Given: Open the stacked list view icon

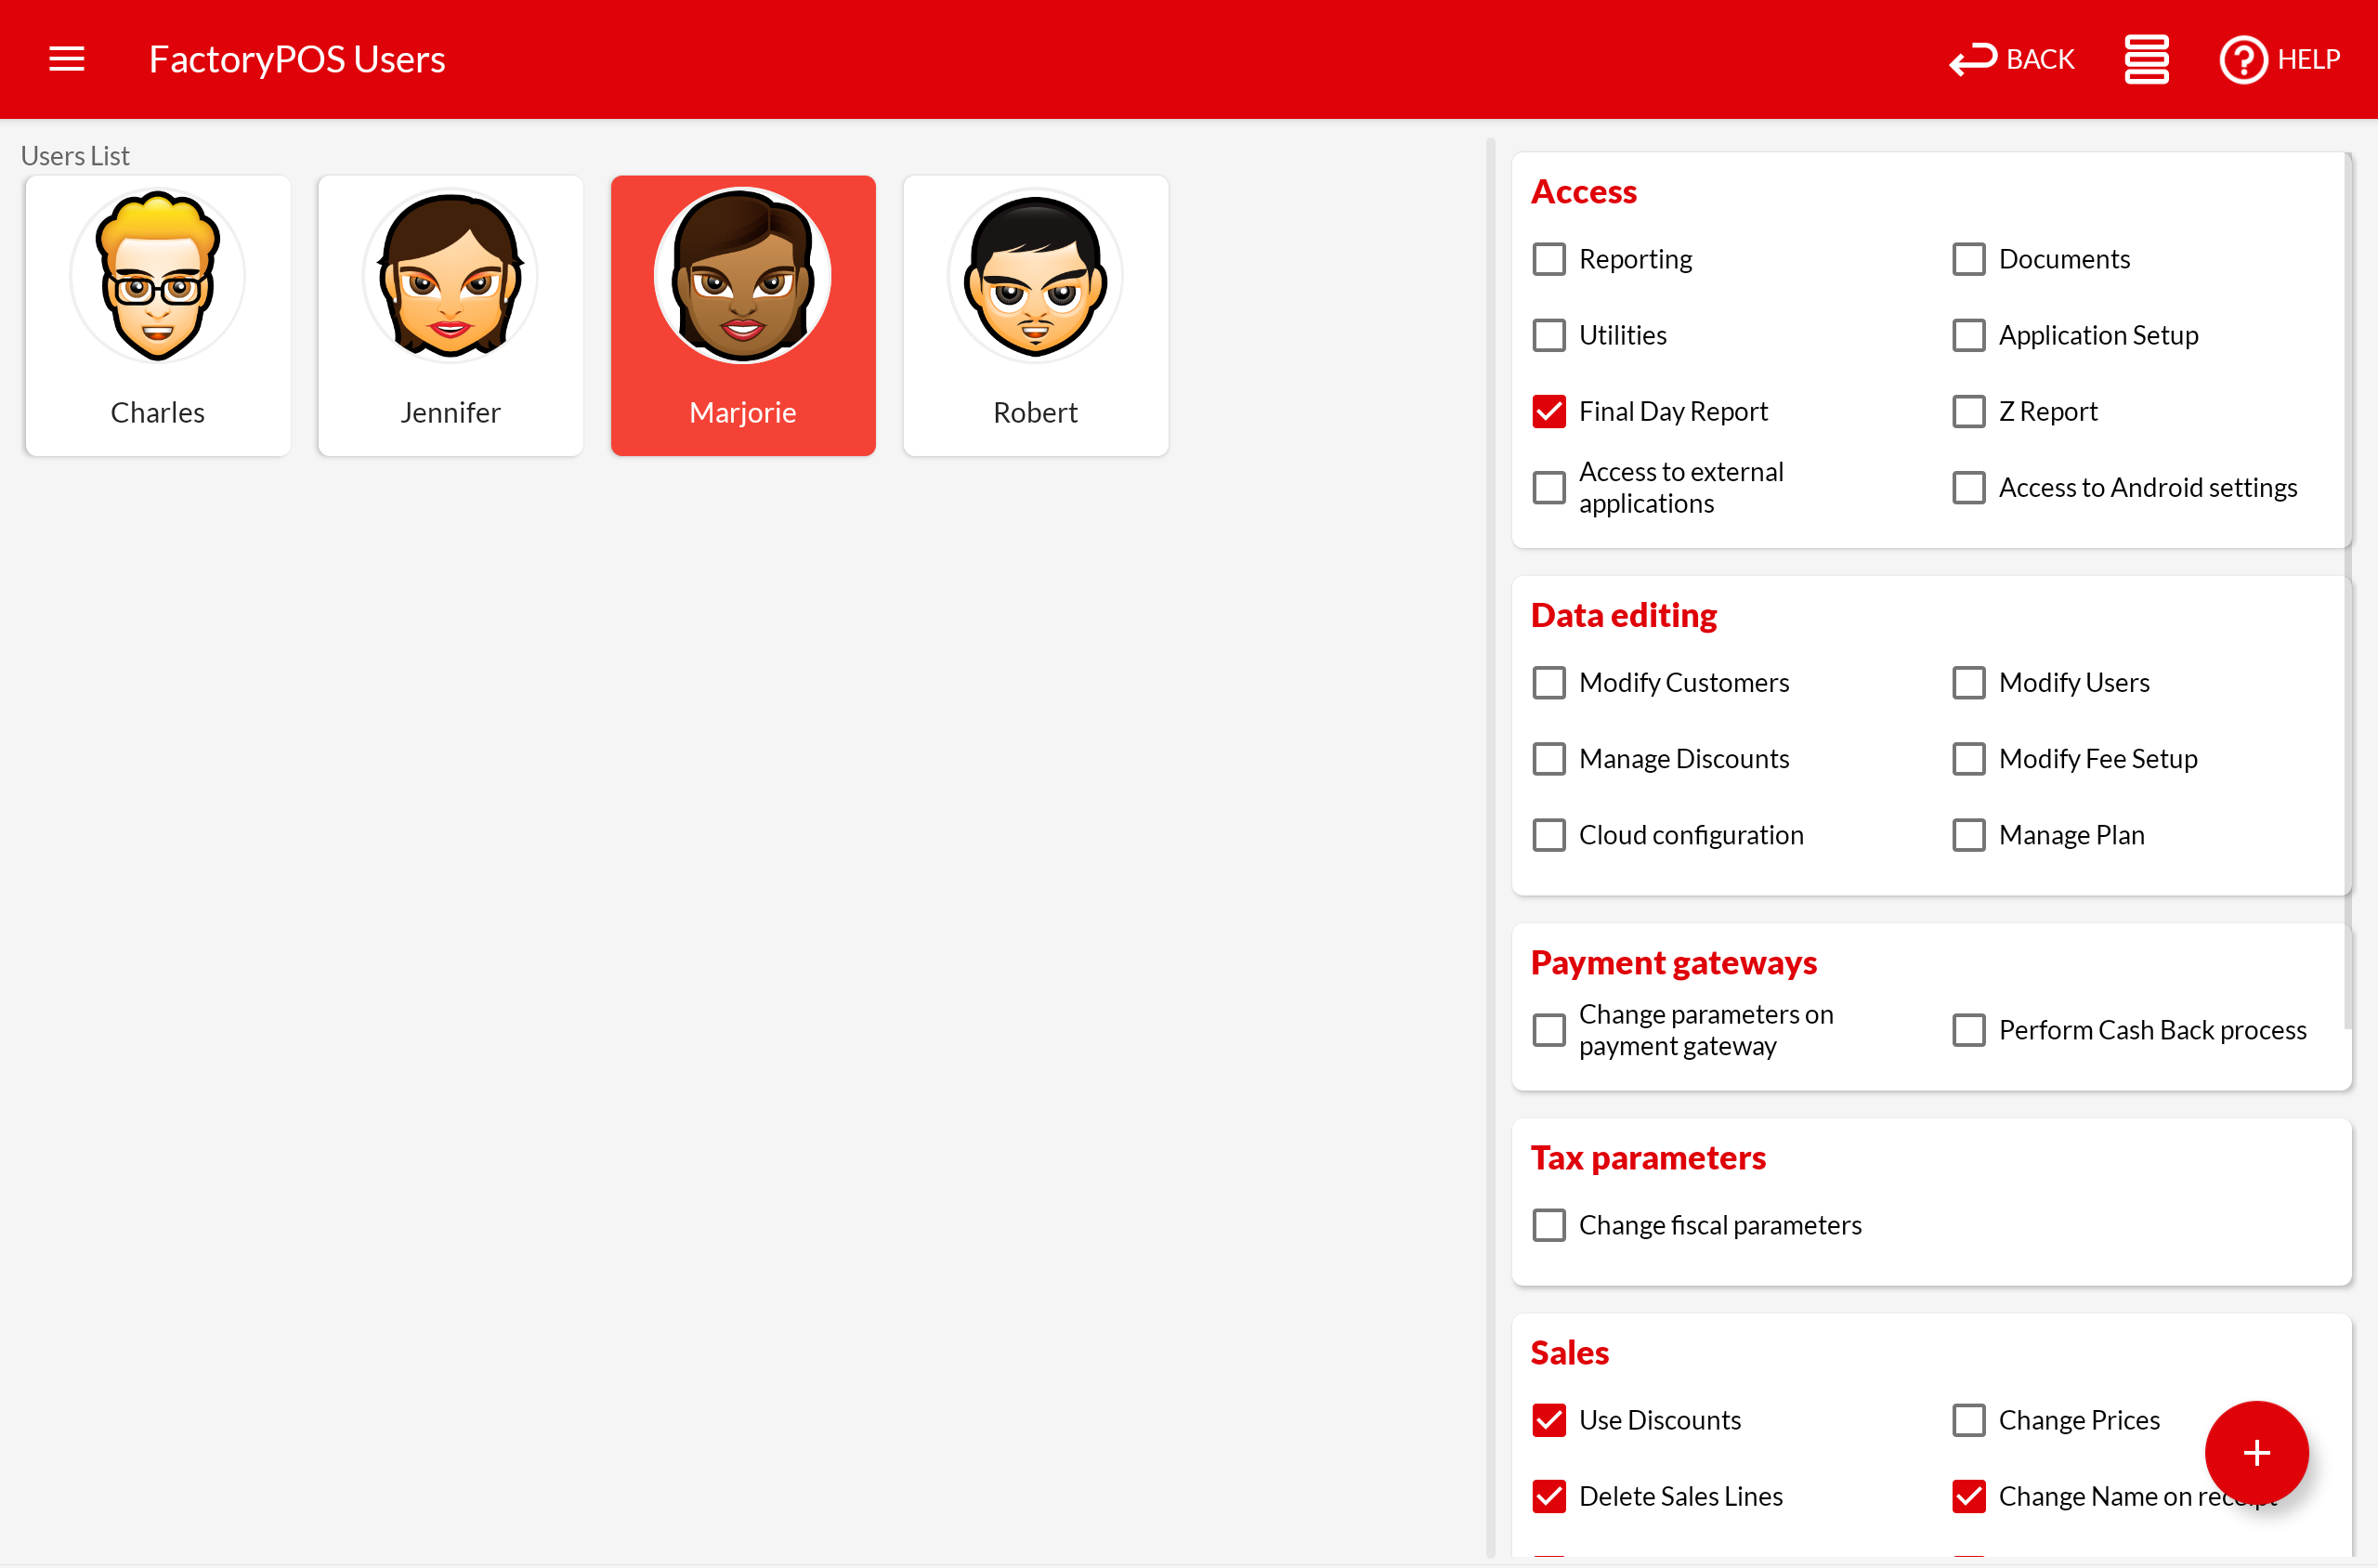Looking at the screenshot, I should [2146, 59].
